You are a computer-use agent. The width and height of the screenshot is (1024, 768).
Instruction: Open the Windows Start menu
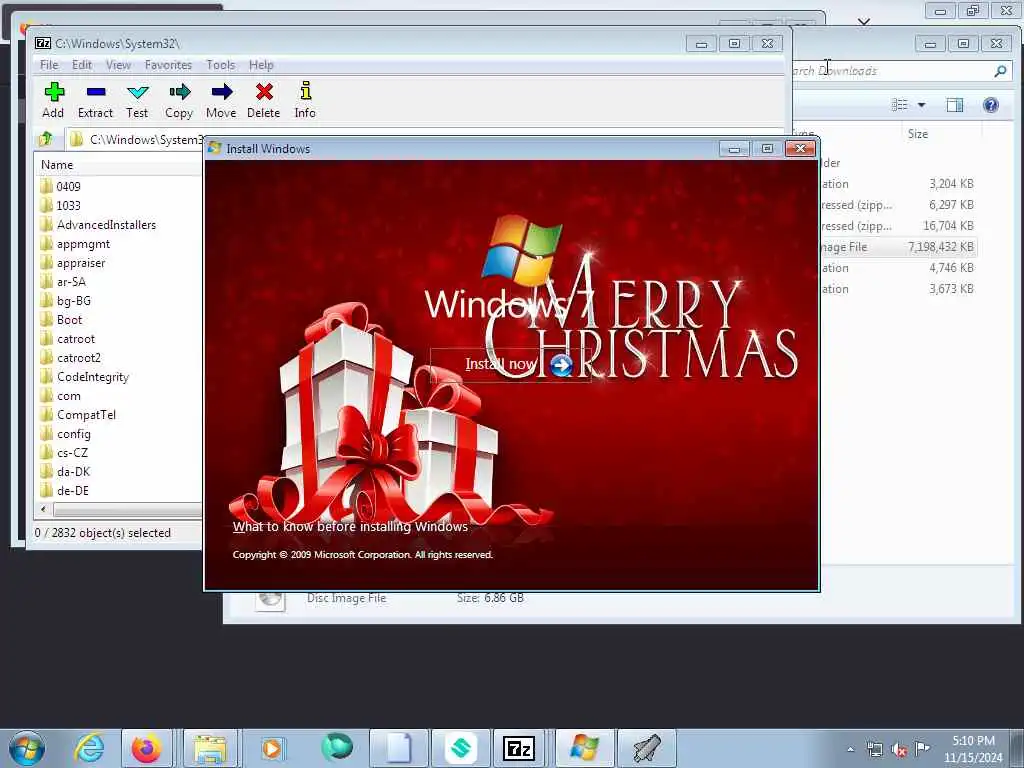tap(27, 748)
